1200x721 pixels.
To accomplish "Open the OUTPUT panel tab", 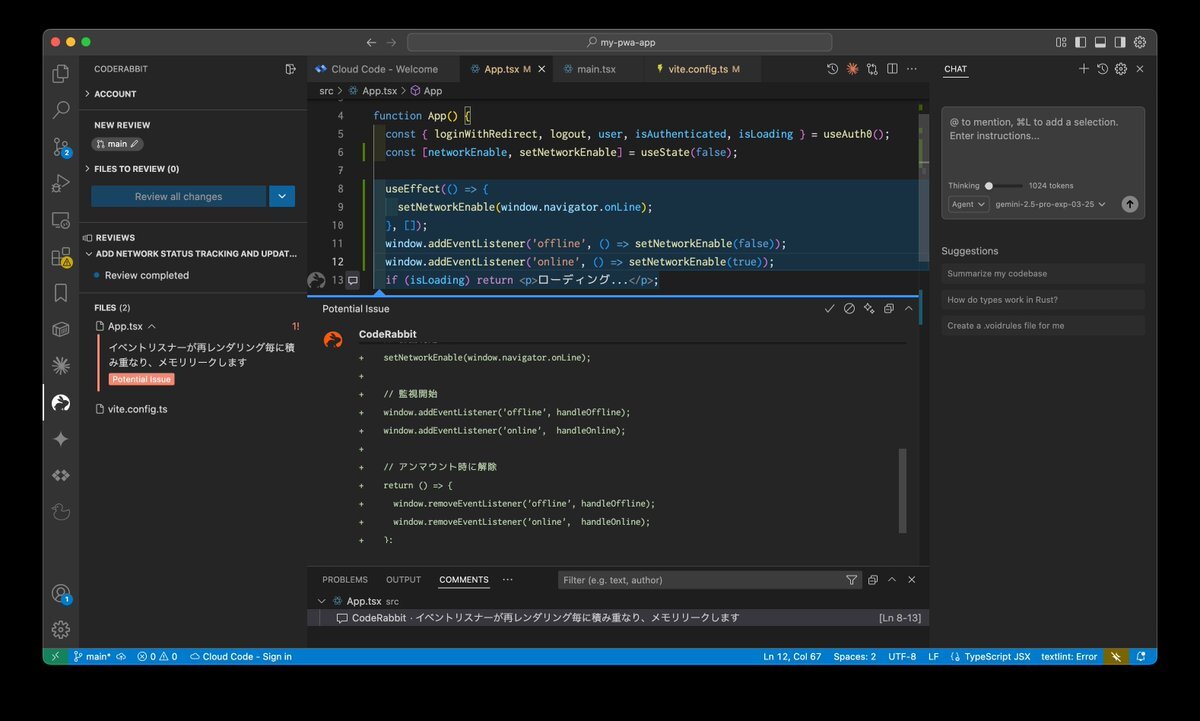I will (404, 580).
